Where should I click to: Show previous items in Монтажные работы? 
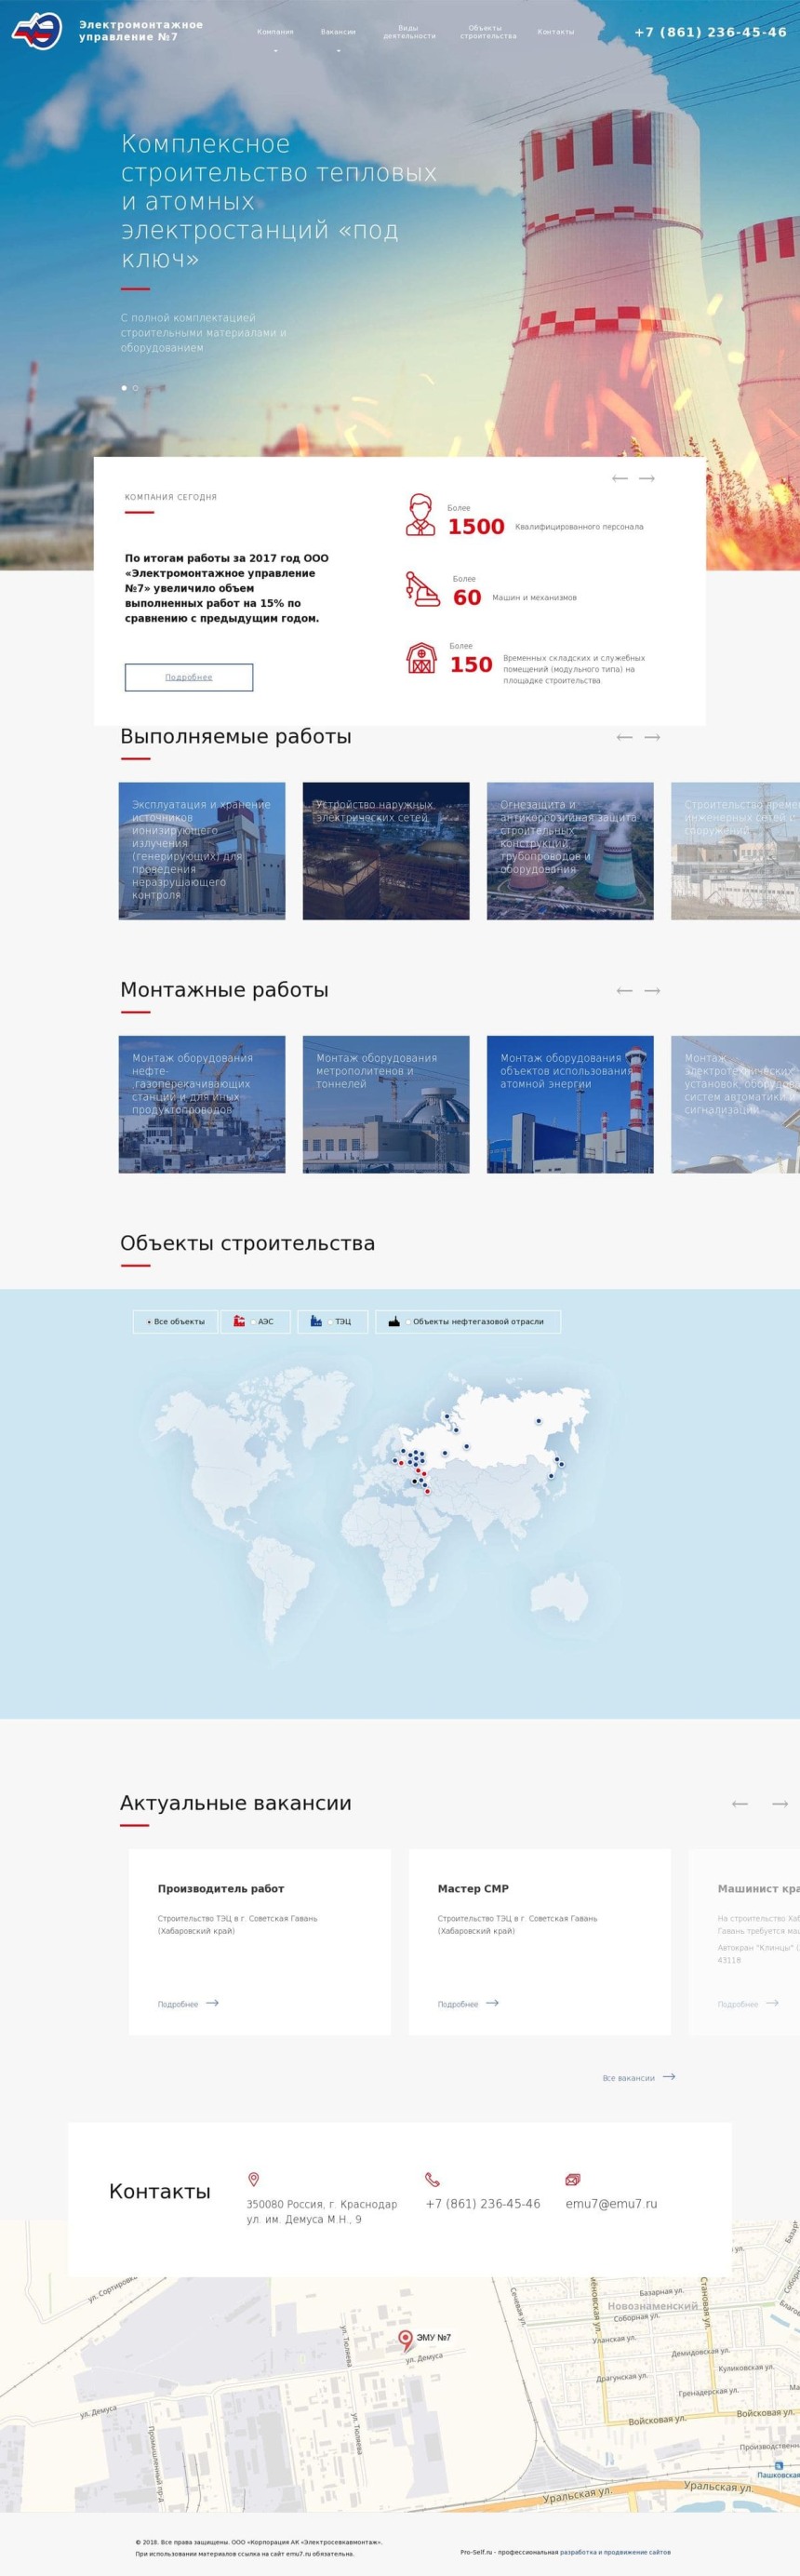(625, 990)
